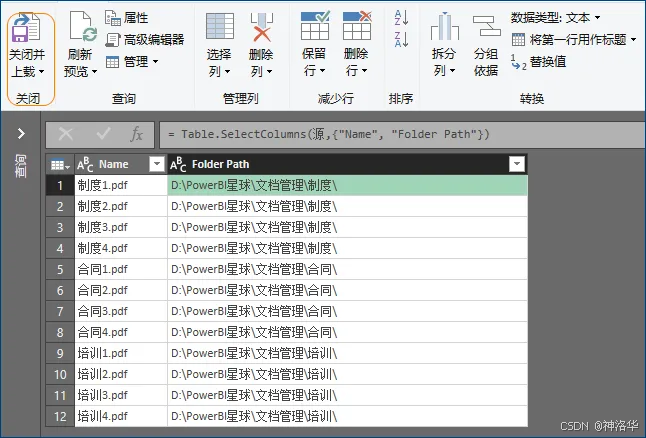This screenshot has height=438, width=646.
Task: Click 替换值 replace values
Action: point(538,62)
